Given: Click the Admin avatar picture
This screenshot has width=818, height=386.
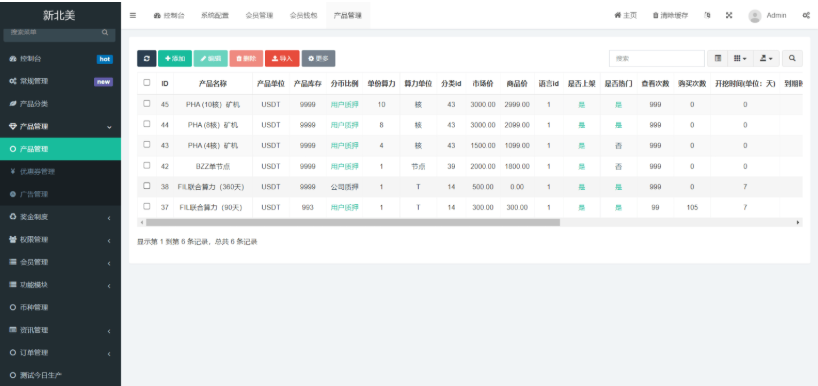Looking at the screenshot, I should point(755,16).
